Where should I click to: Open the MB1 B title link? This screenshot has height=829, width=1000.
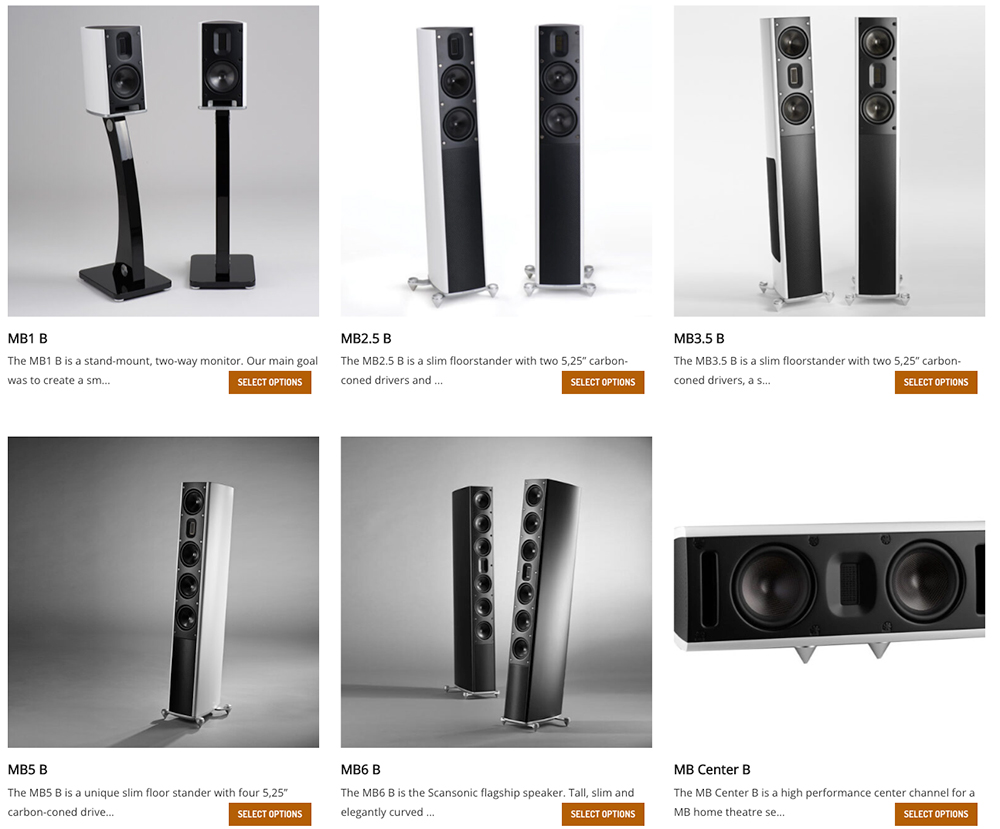(x=27, y=339)
